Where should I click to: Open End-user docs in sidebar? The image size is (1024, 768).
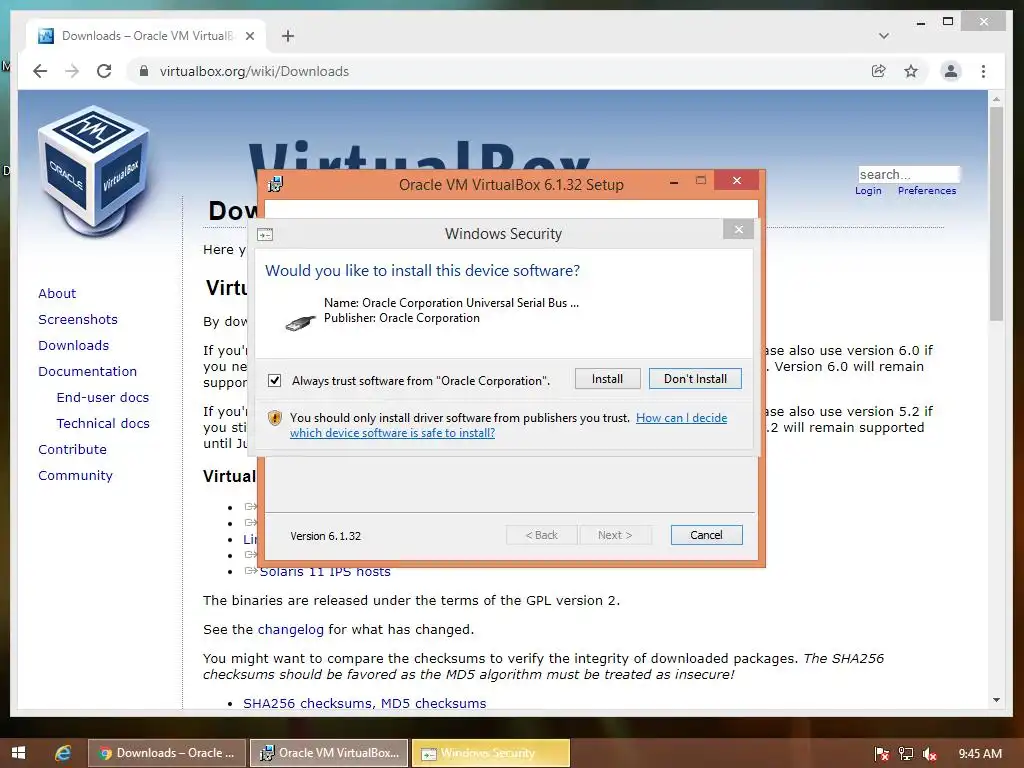point(103,398)
